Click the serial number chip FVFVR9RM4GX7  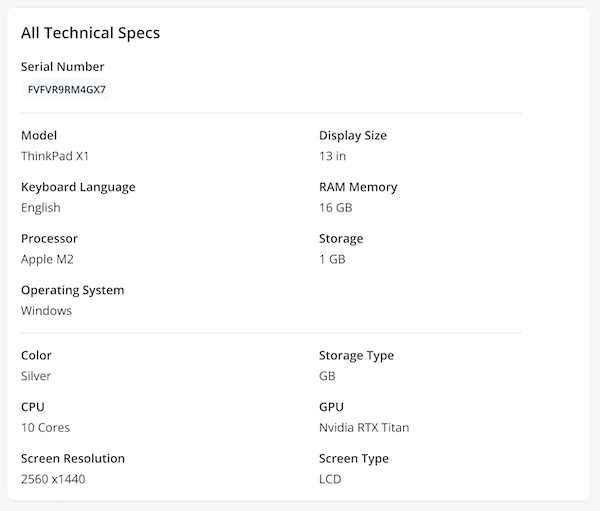[67, 90]
